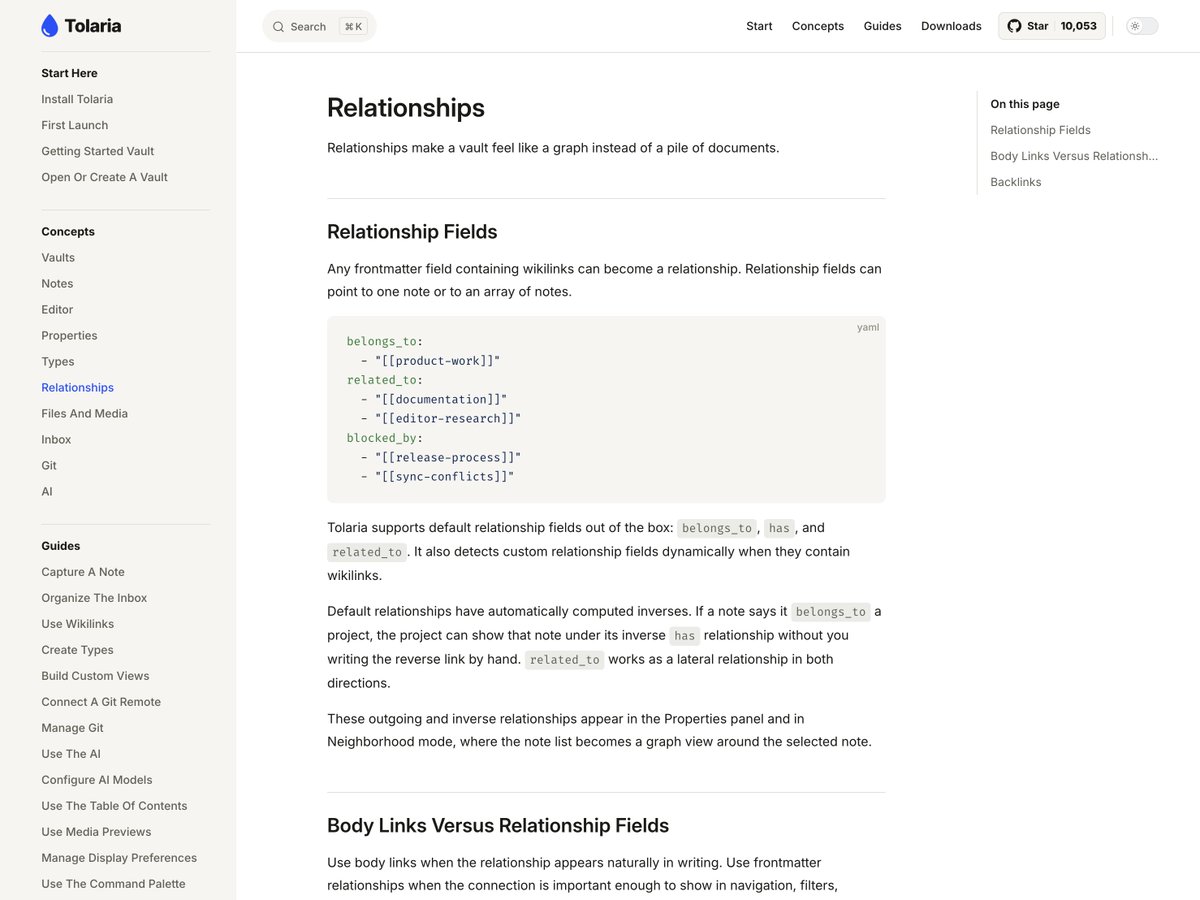Open the Search input field
This screenshot has height=900, width=1200.
tap(319, 26)
